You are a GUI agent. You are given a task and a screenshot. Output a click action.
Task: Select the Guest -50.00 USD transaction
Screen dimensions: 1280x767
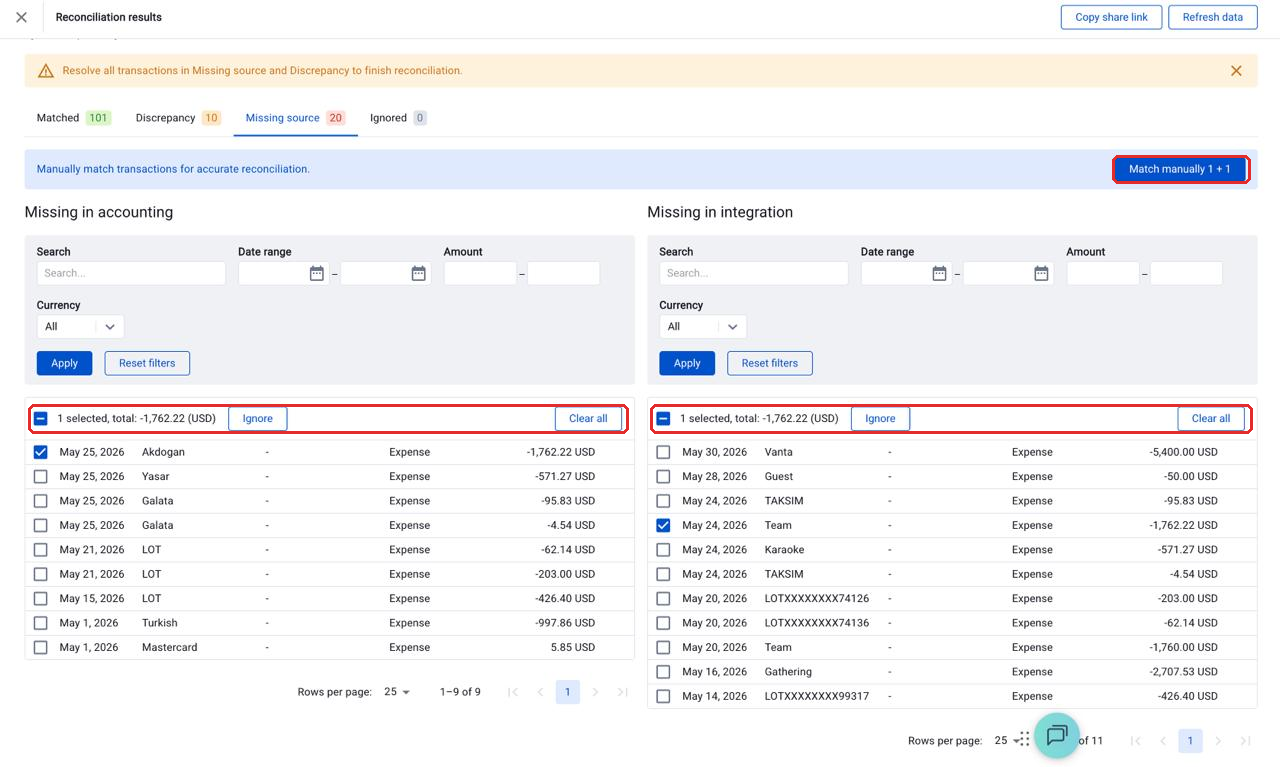pyautogui.click(x=663, y=477)
